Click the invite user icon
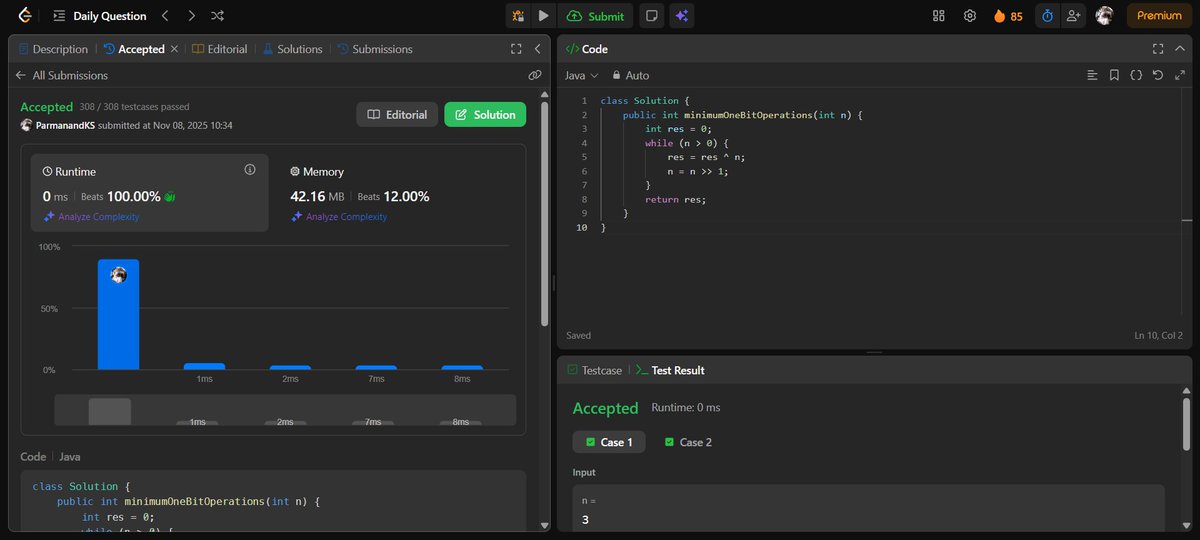1200x540 pixels. pos(1074,16)
